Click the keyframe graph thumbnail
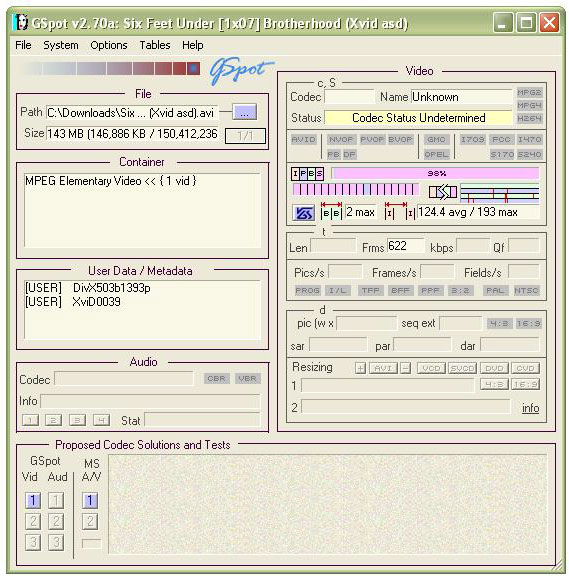The width and height of the screenshot is (569, 580). pos(499,193)
